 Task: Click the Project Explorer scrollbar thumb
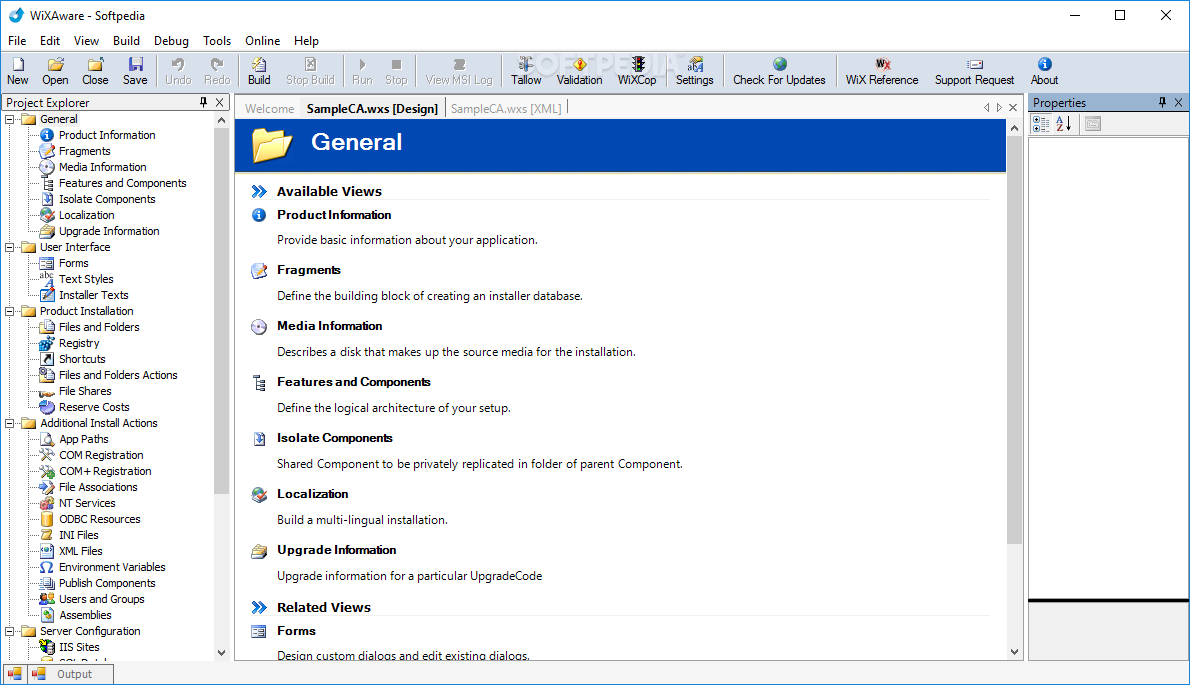point(222,311)
